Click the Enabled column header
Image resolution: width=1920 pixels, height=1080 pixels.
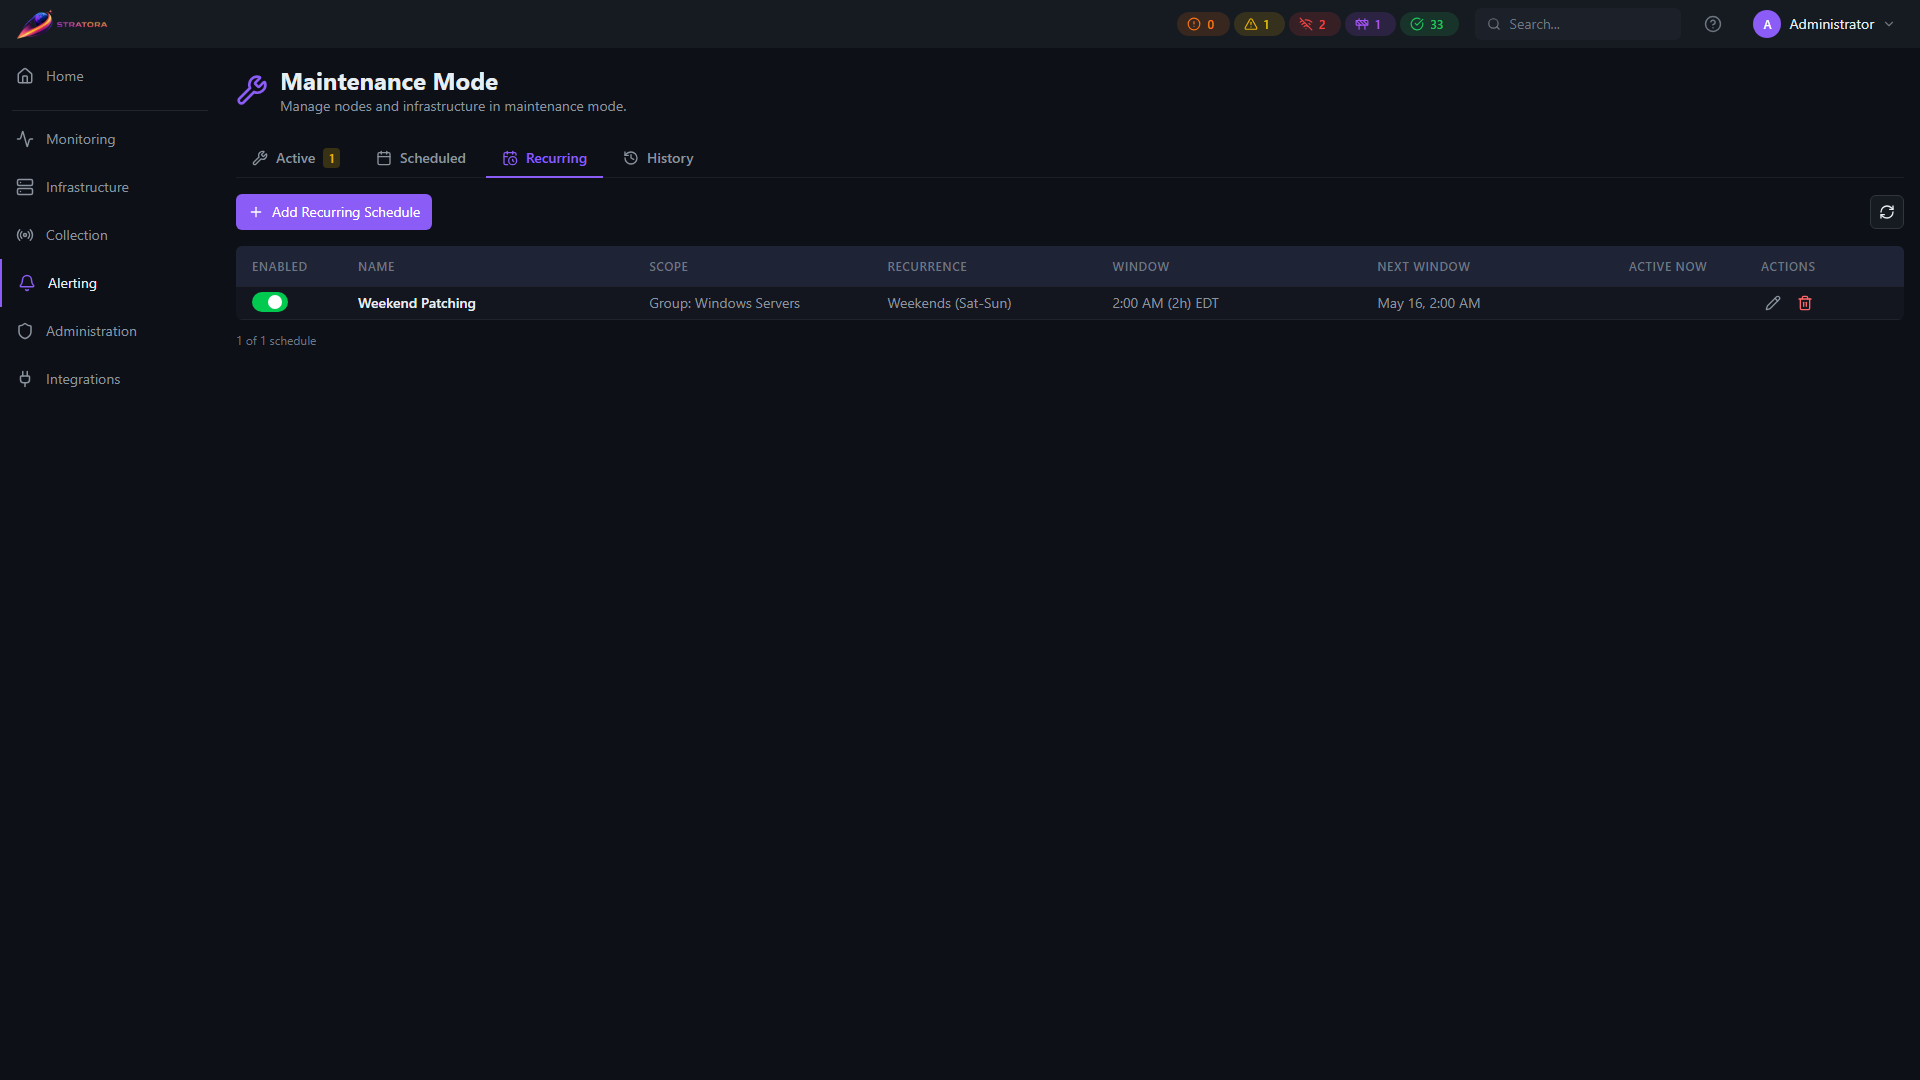[x=280, y=267]
